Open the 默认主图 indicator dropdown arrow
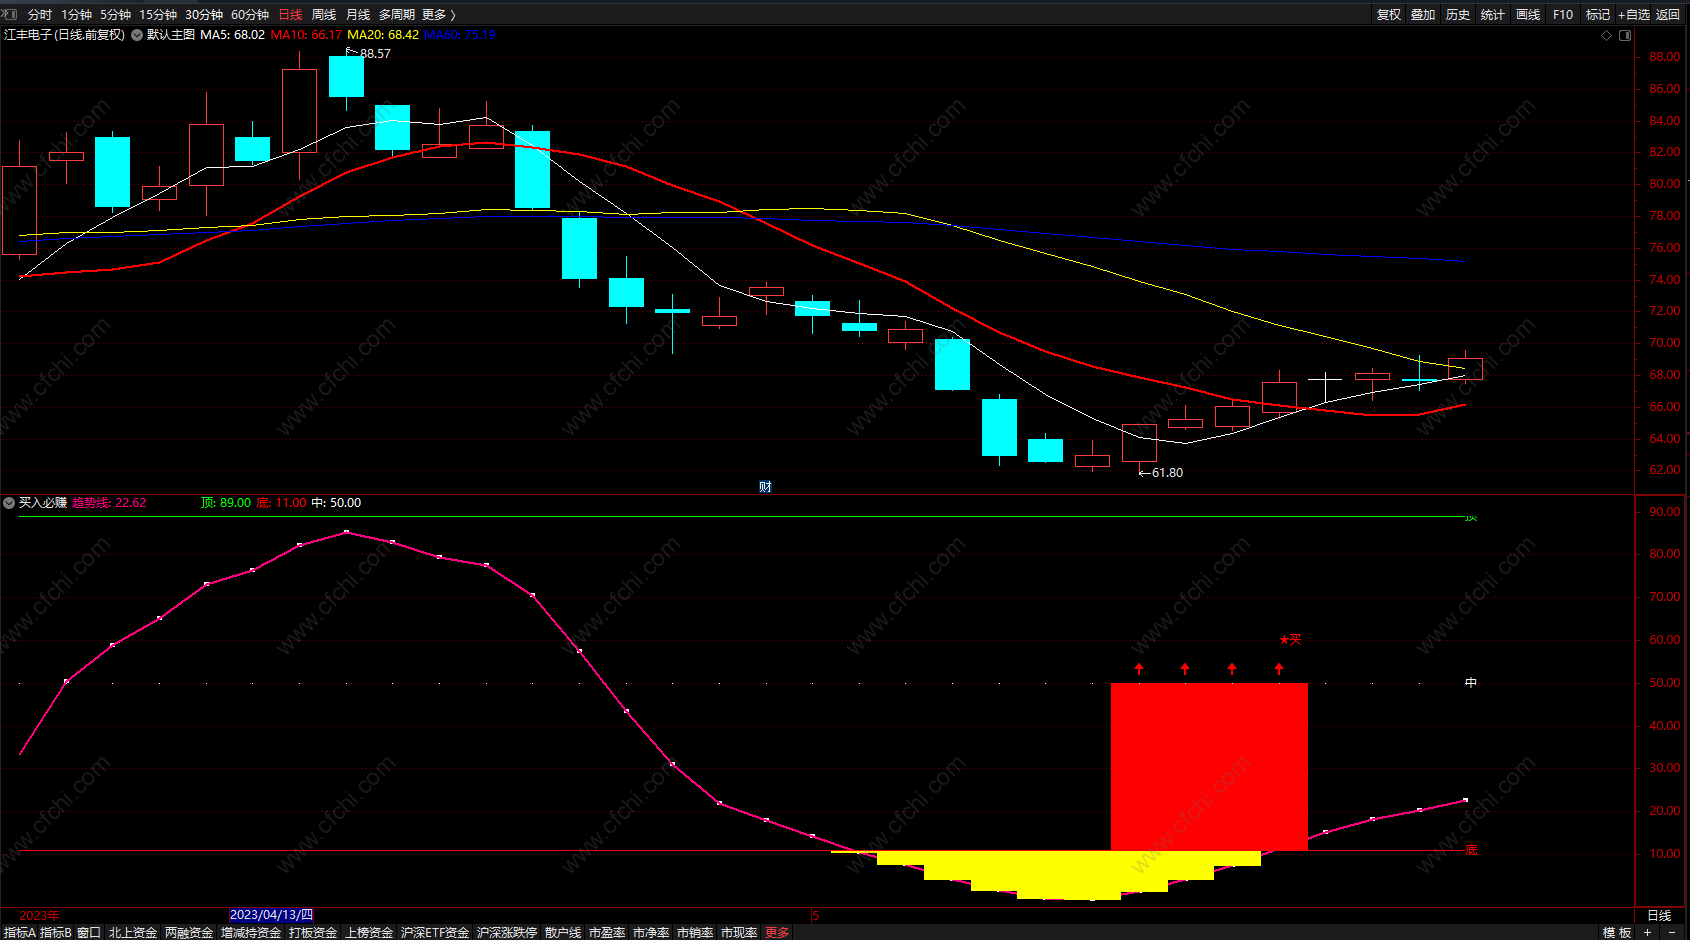 coord(137,35)
